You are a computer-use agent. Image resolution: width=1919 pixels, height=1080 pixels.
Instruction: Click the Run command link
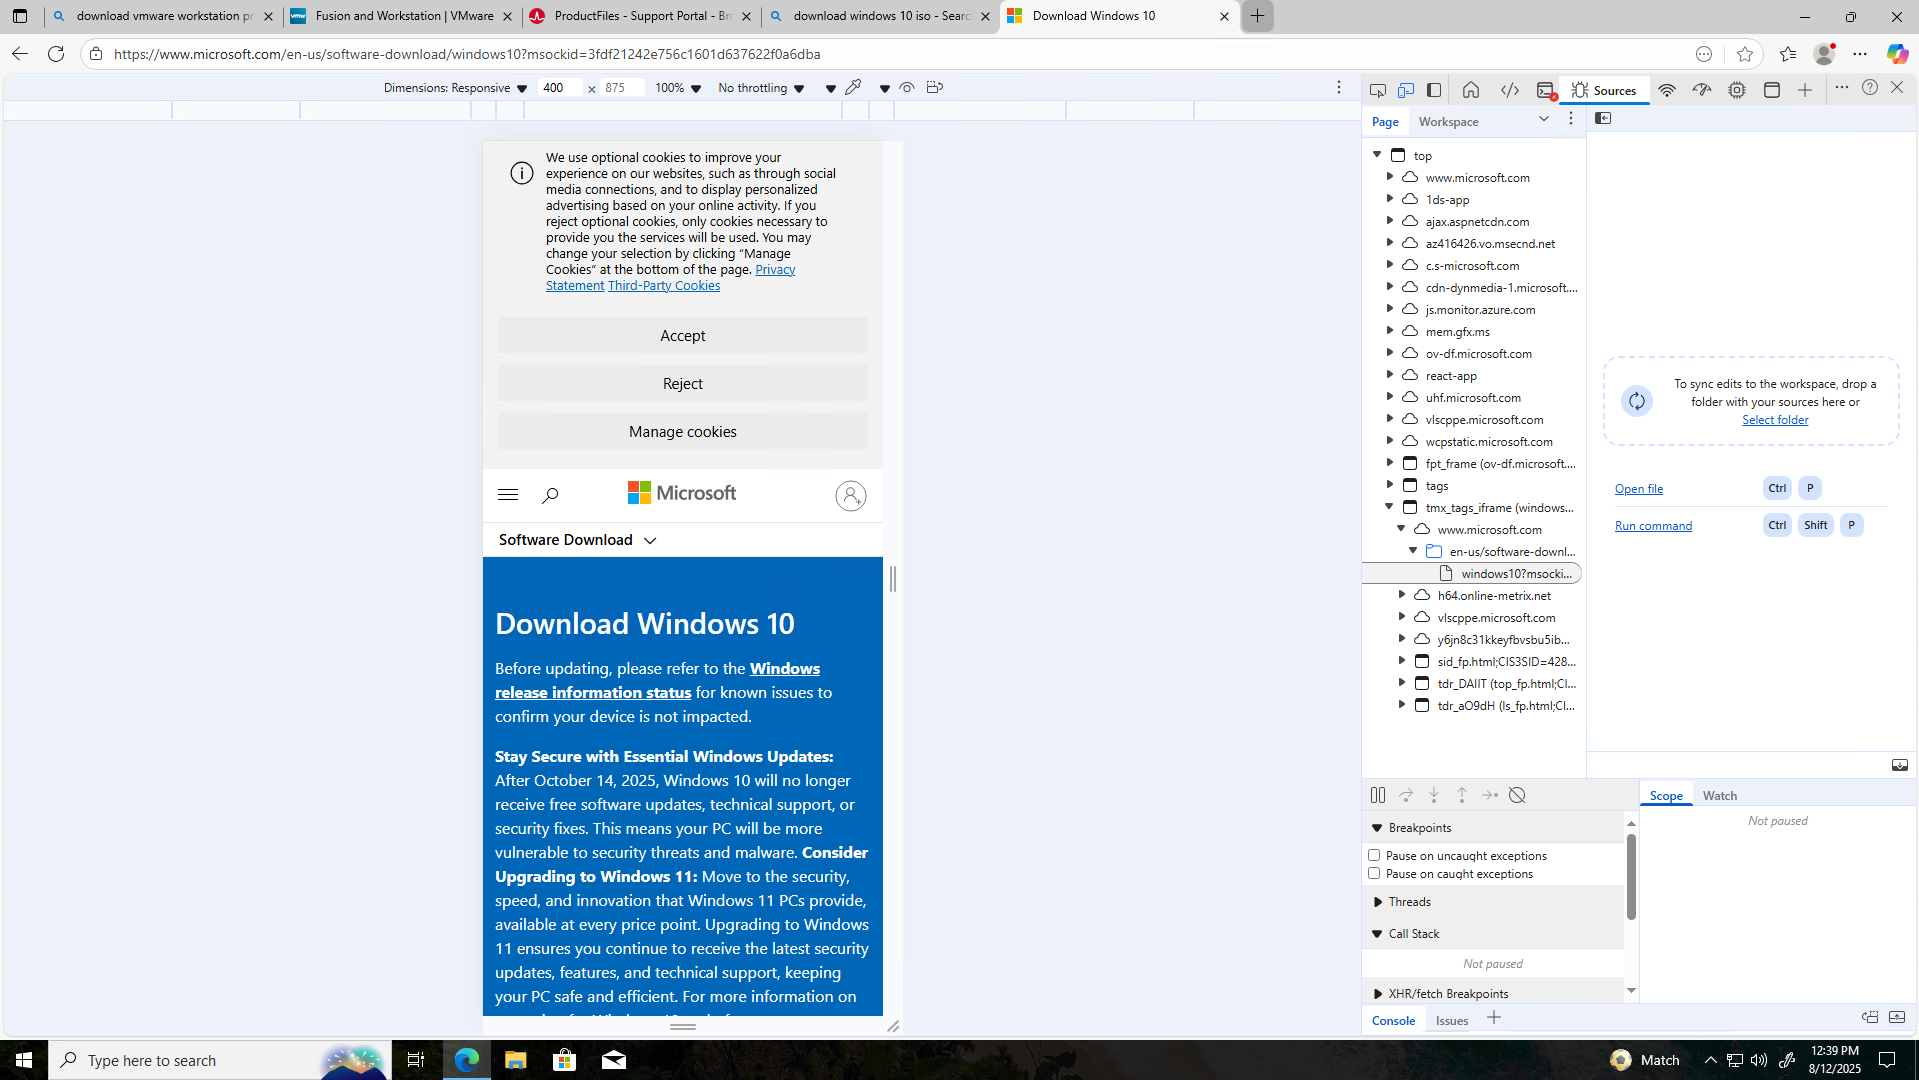(x=1653, y=526)
